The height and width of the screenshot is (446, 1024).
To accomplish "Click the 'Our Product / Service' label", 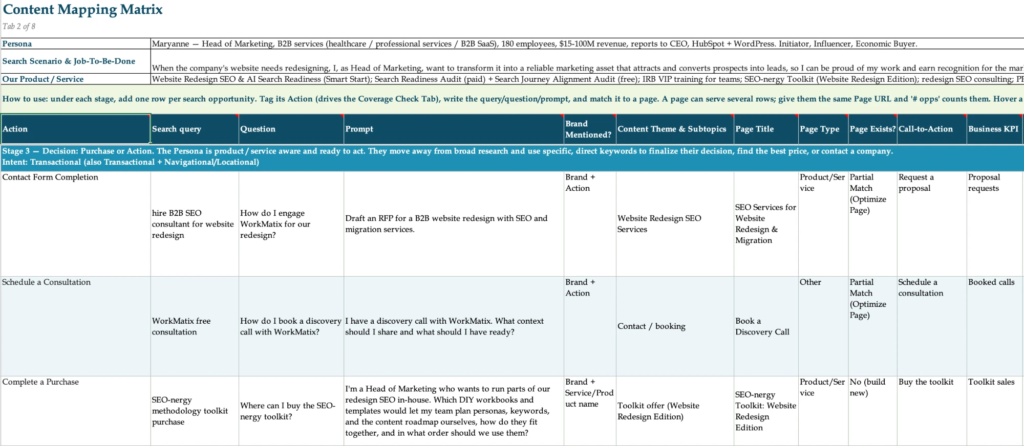I will coord(75,79).
